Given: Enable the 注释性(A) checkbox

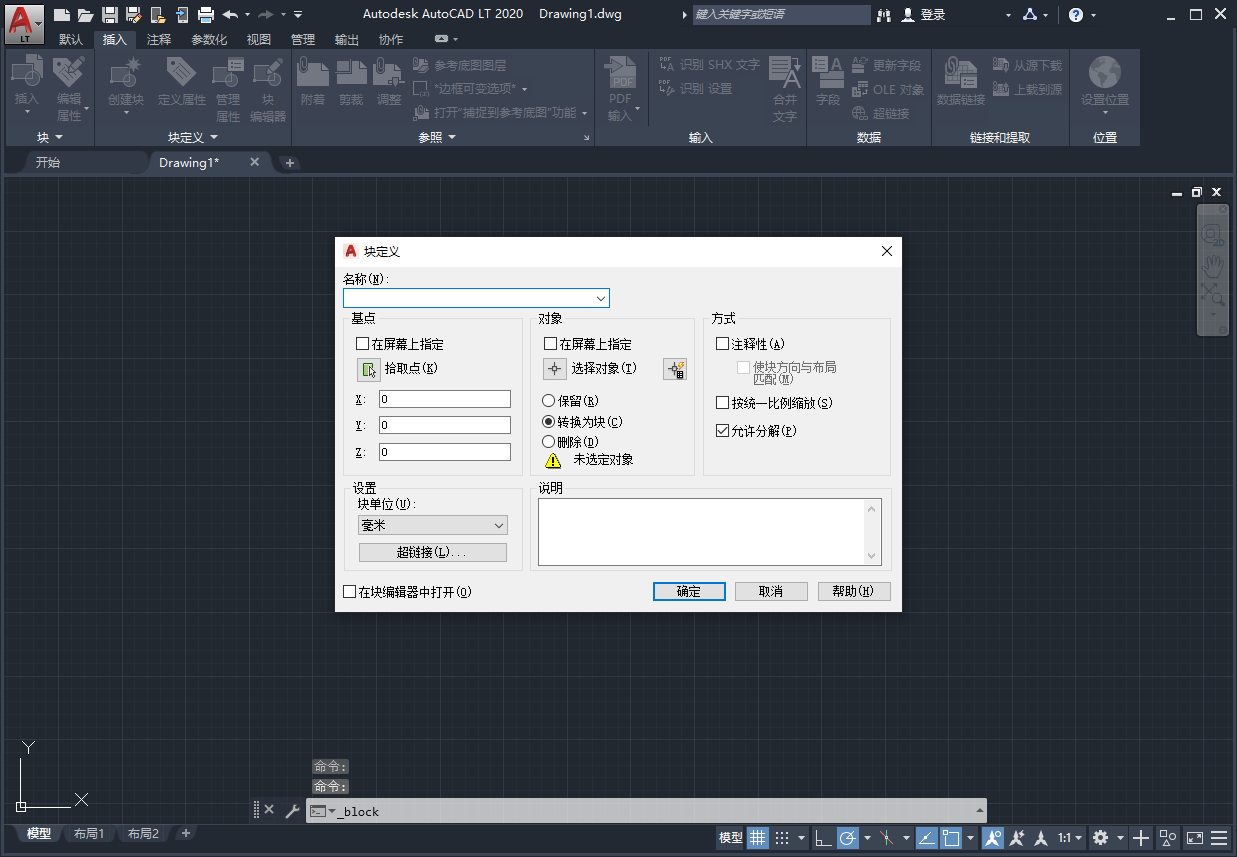Looking at the screenshot, I should [x=722, y=343].
